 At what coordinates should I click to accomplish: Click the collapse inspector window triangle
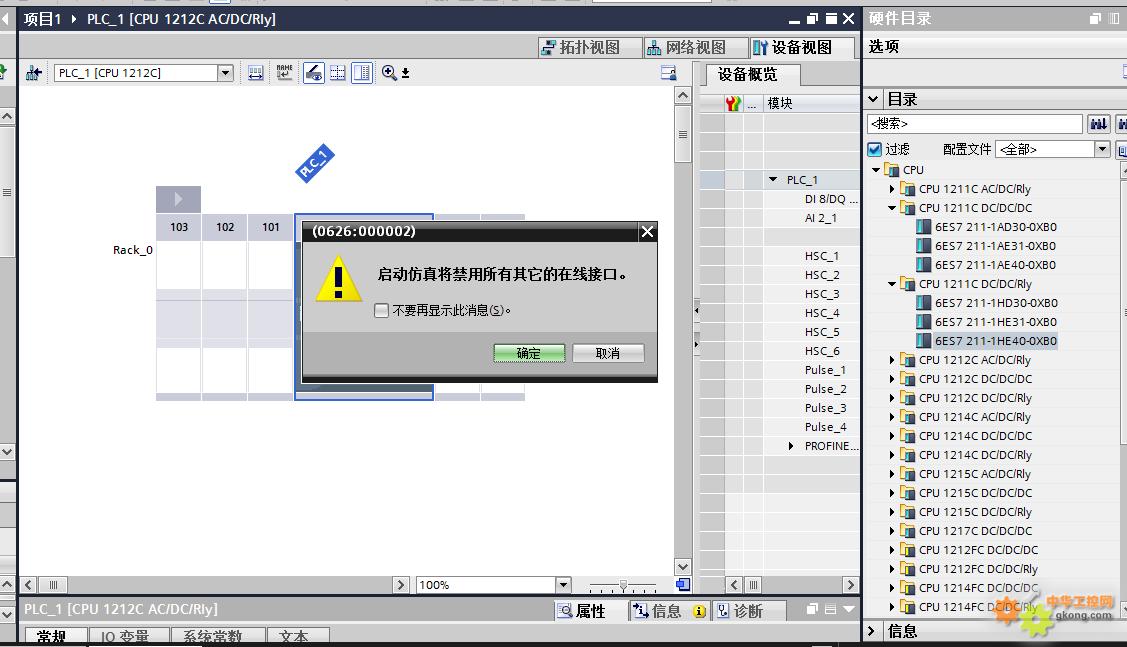pyautogui.click(x=849, y=609)
